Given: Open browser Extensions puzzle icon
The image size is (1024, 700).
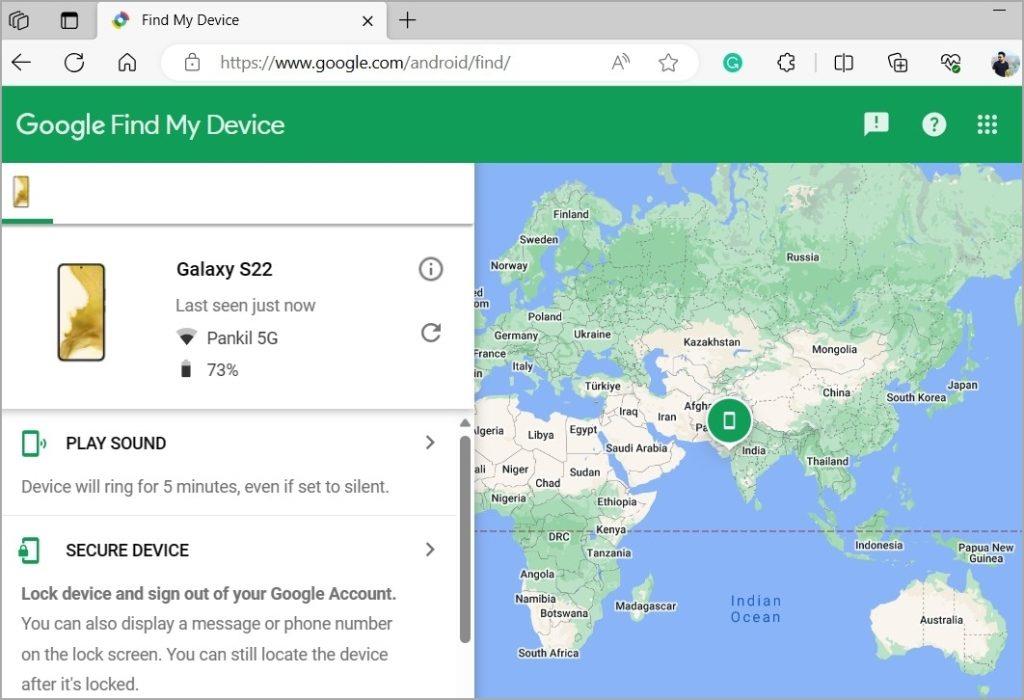Looking at the screenshot, I should [x=786, y=63].
